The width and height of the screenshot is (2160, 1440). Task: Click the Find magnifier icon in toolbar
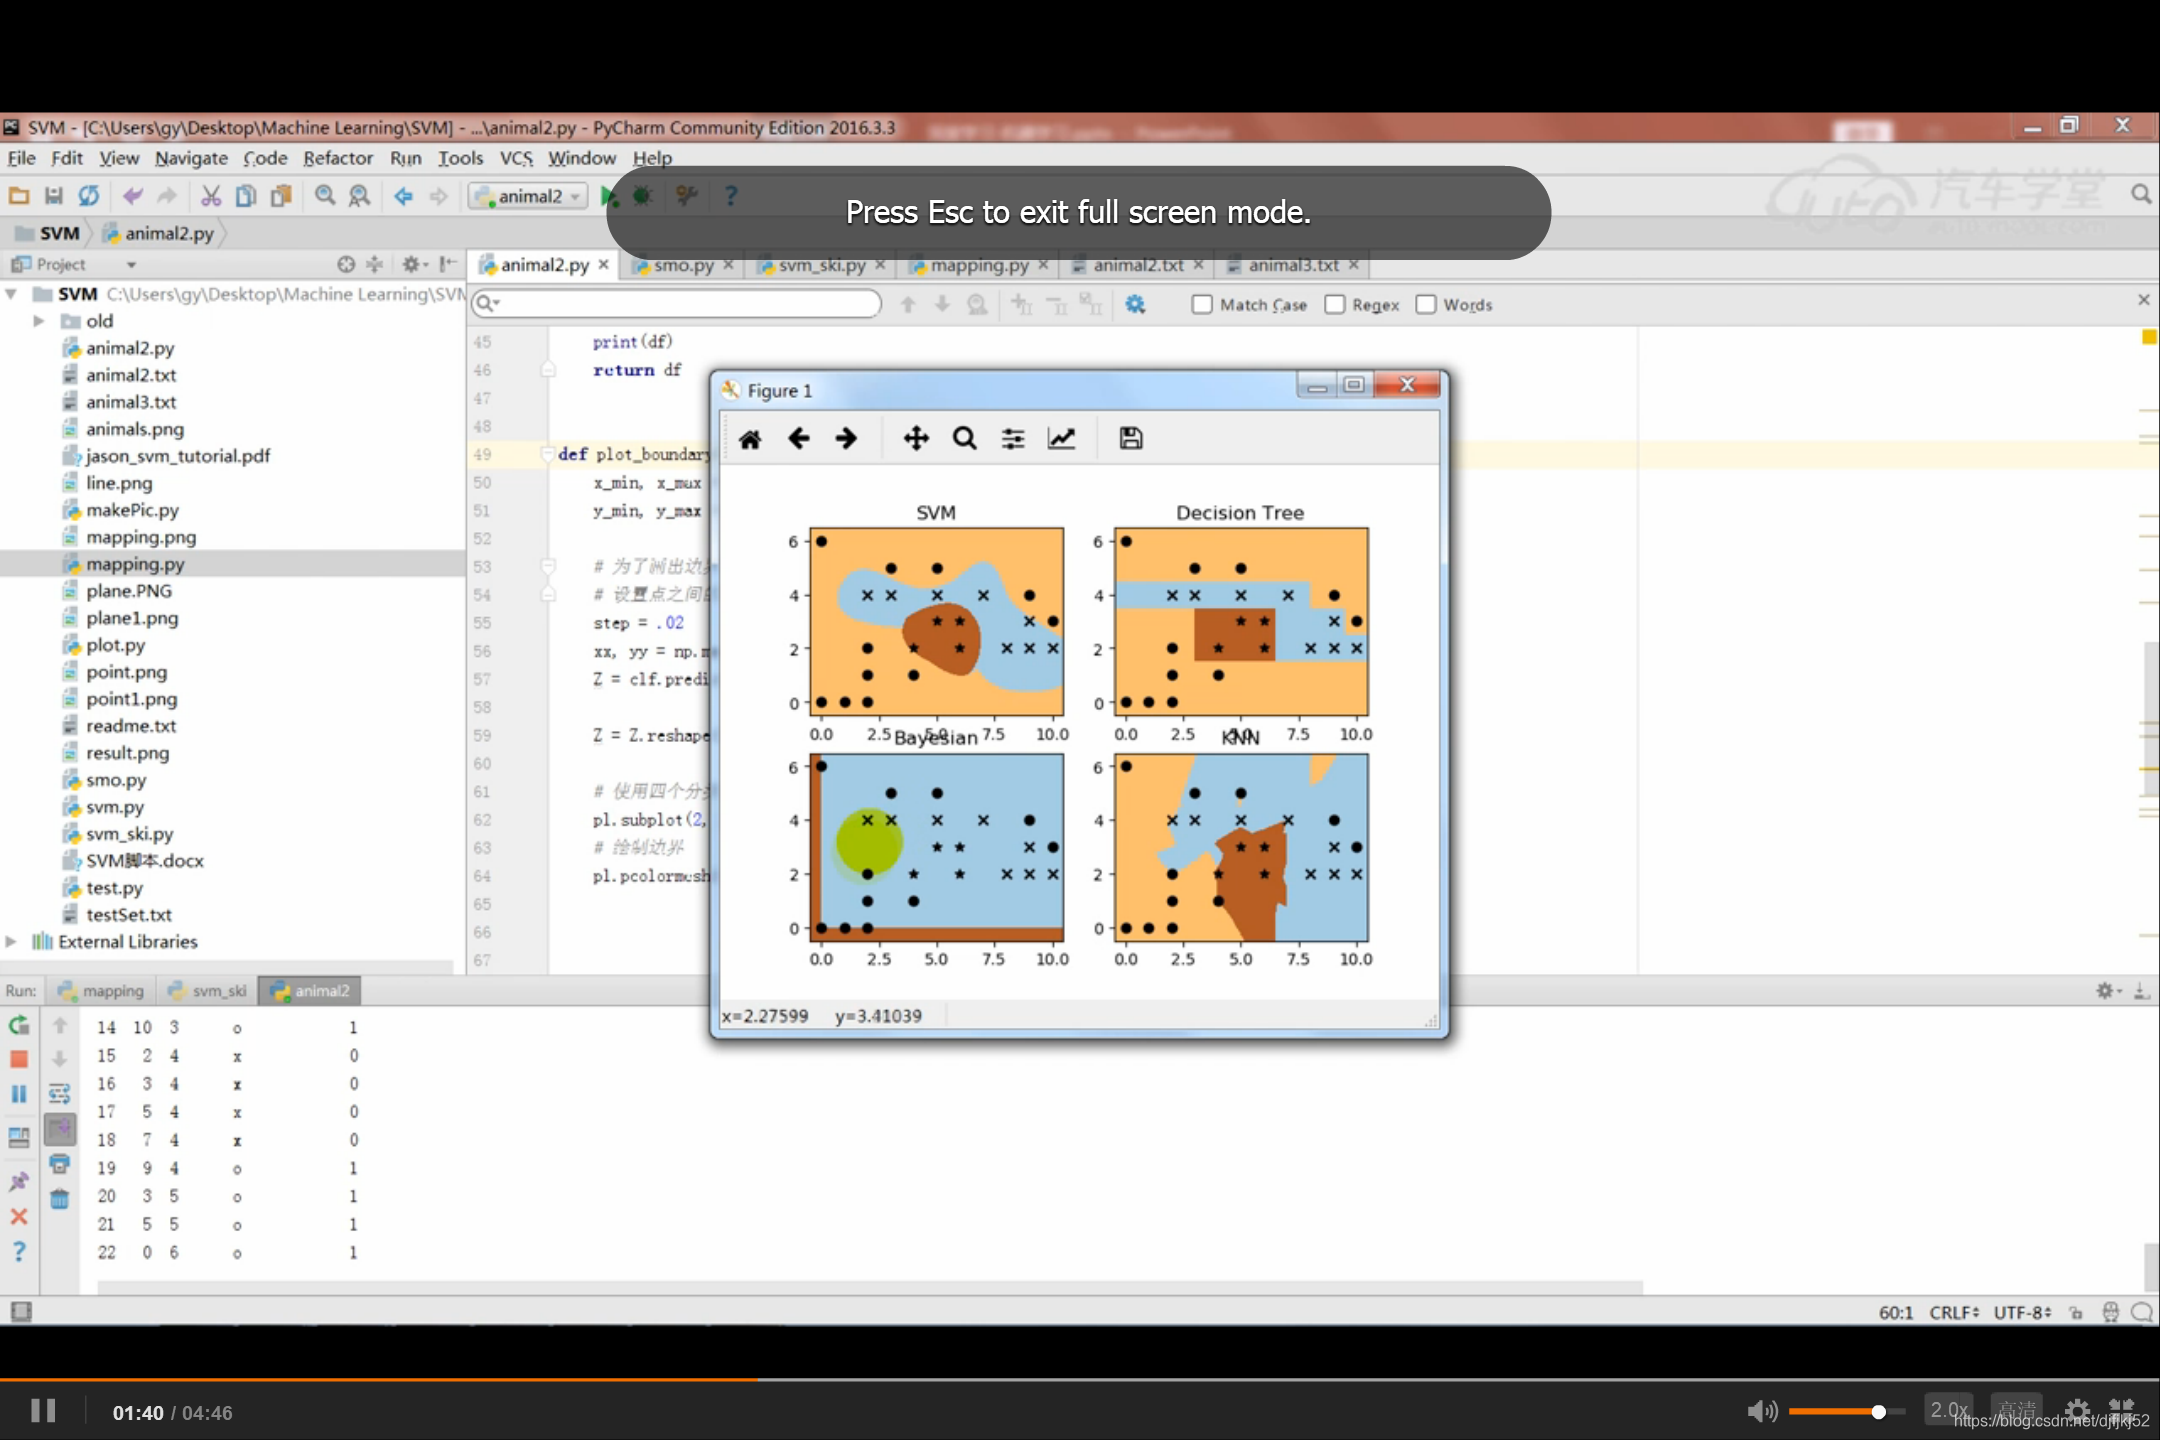325,196
